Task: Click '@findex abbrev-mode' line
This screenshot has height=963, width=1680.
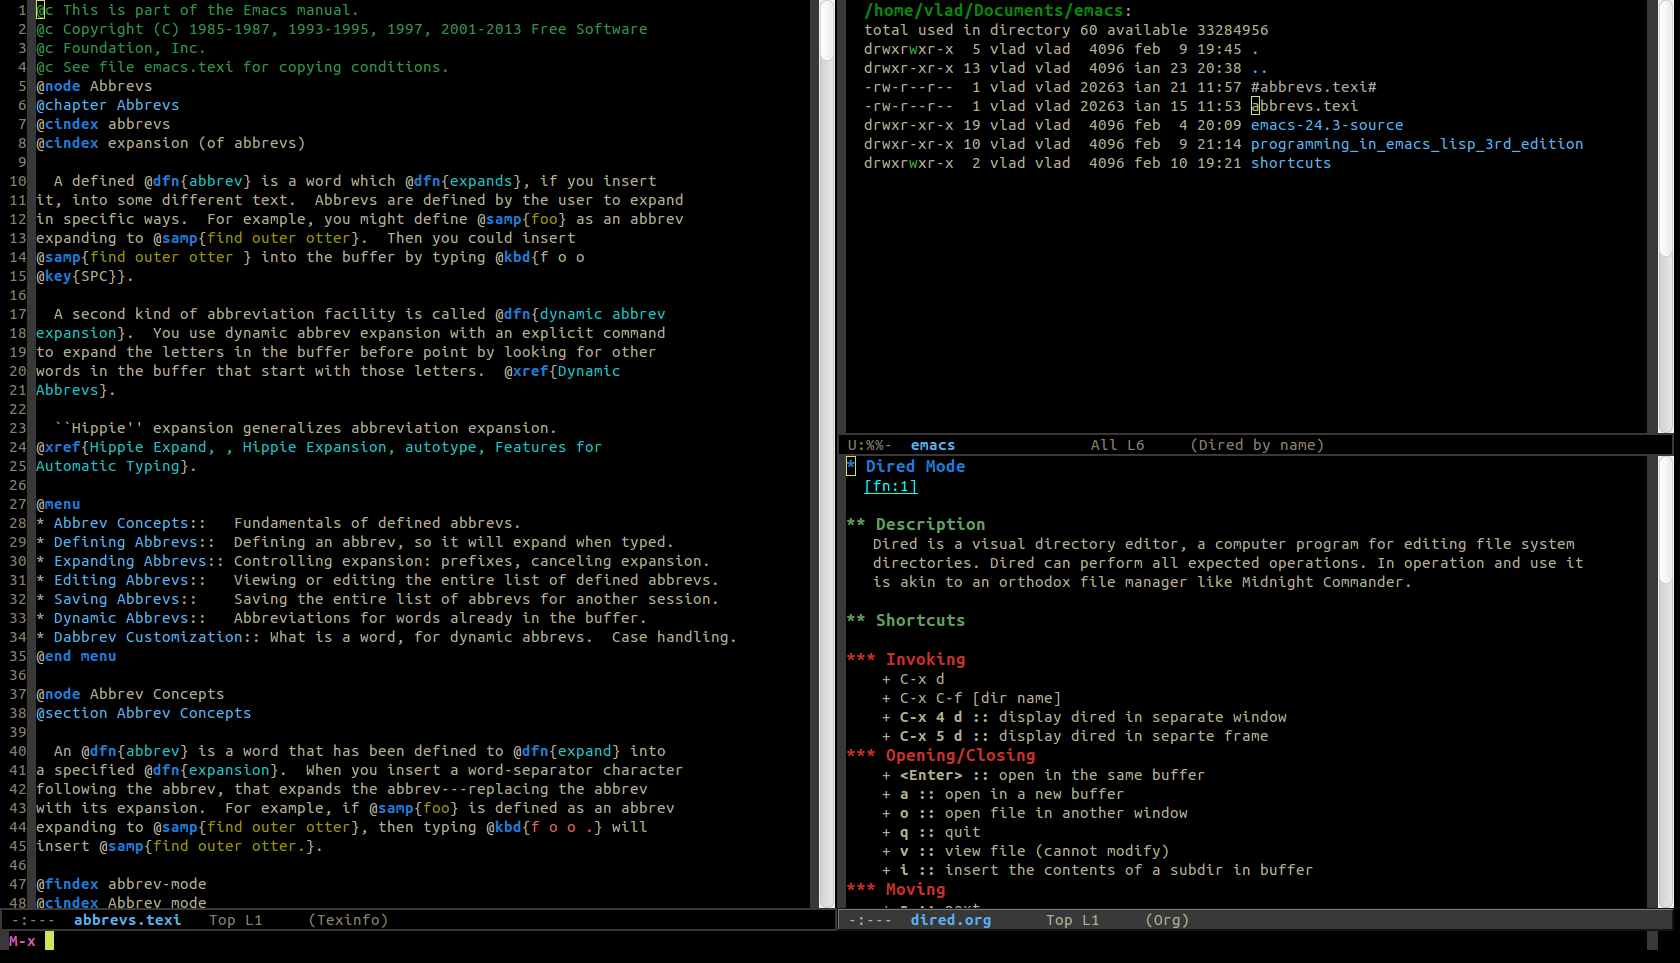Action: pos(121,884)
